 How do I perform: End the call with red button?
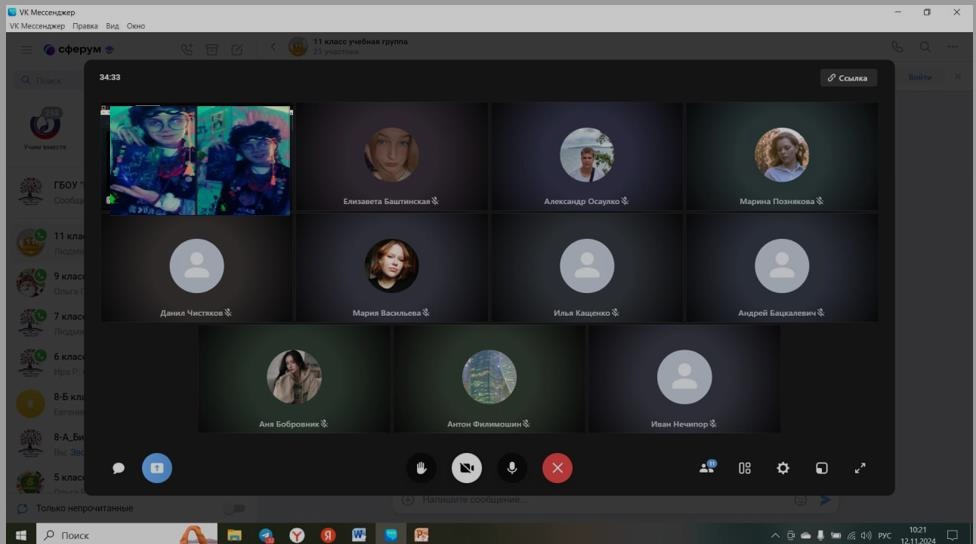557,468
